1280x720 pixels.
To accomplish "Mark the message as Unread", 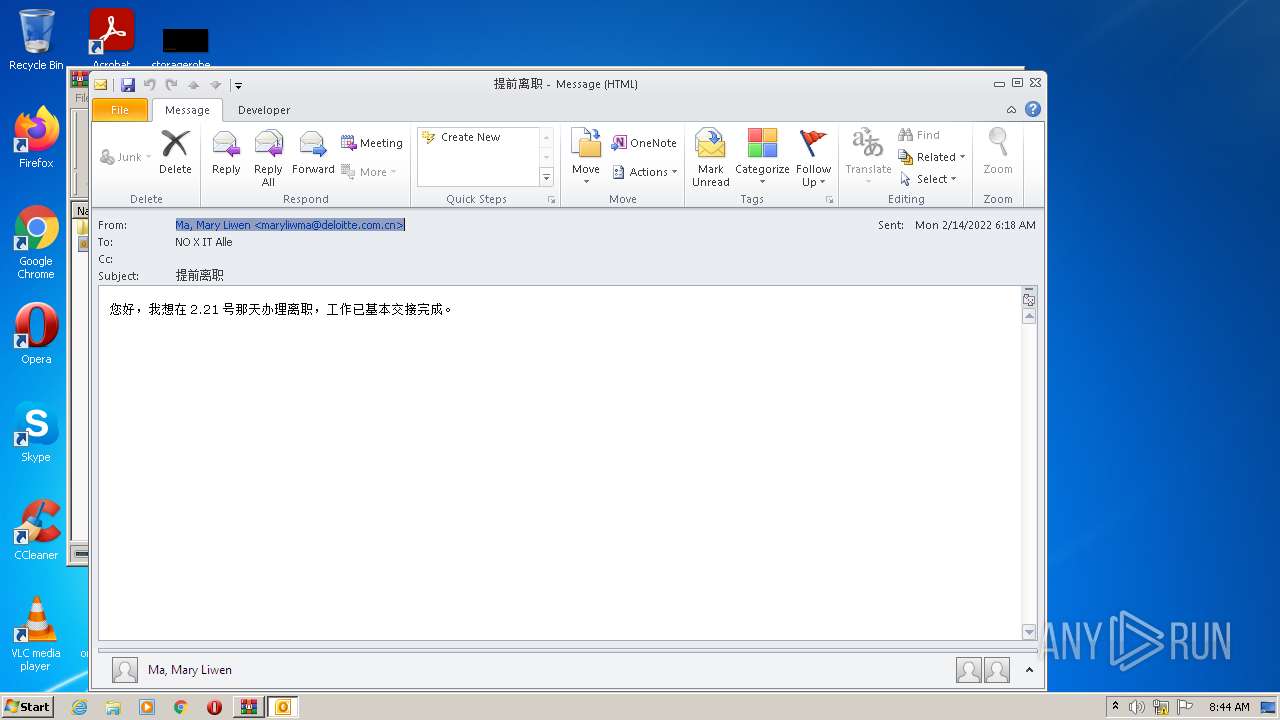I will [710, 158].
